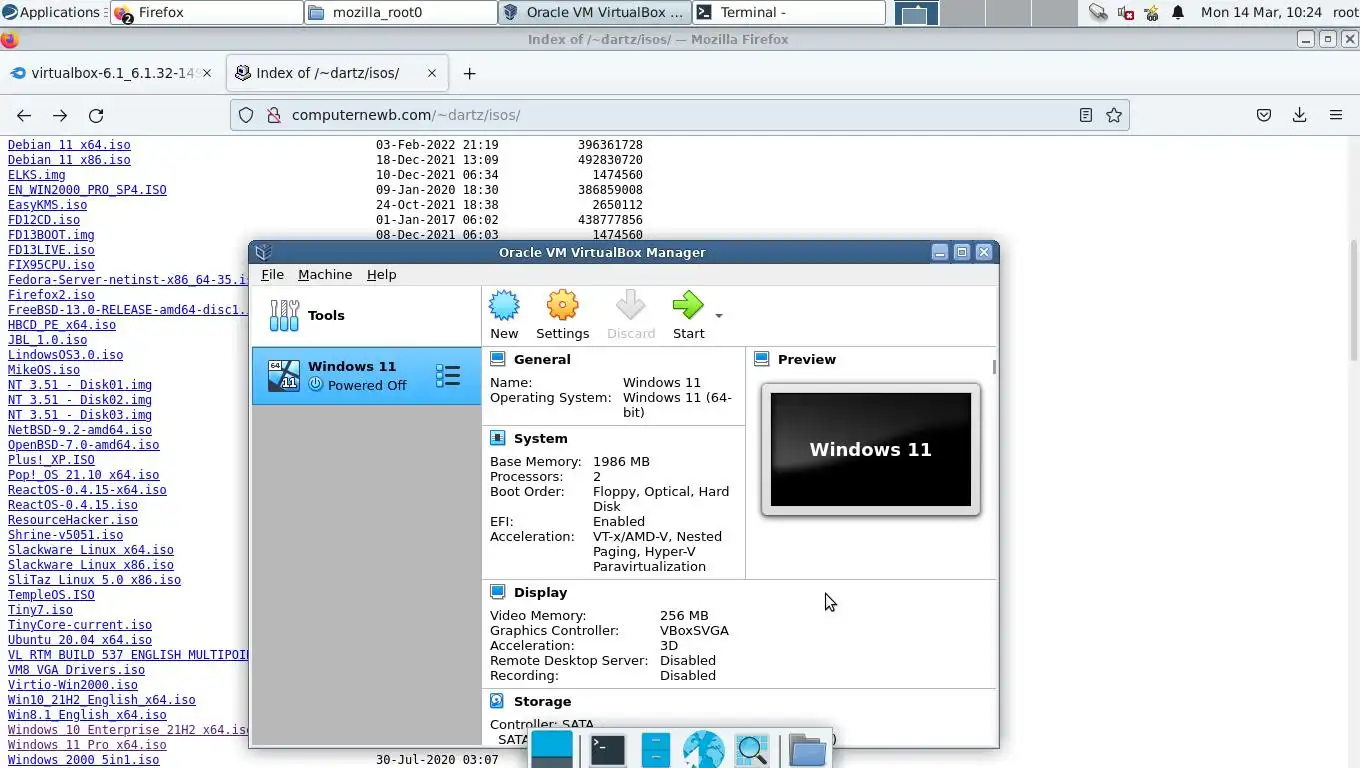Click the Windows 11 preview thumbnail
The height and width of the screenshot is (768, 1360).
870,449
